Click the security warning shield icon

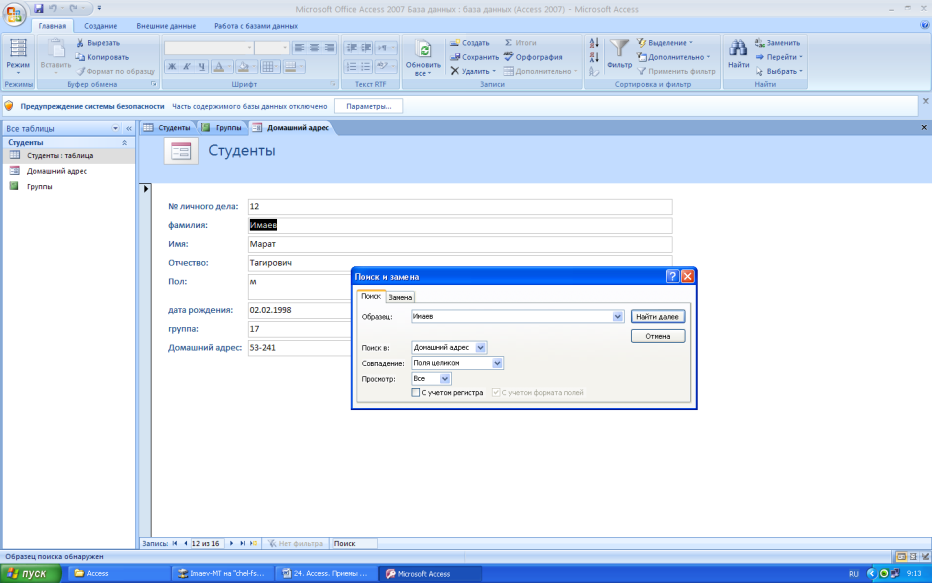point(9,106)
